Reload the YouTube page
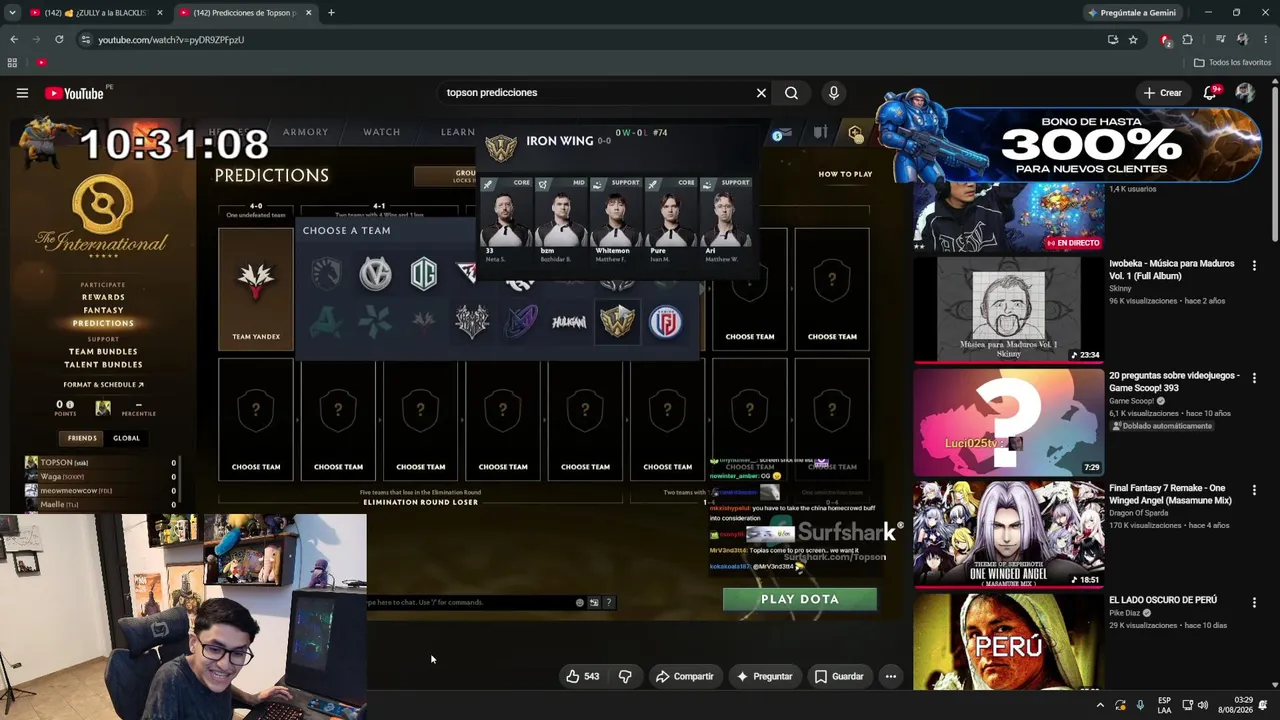The width and height of the screenshot is (1280, 720). pyautogui.click(x=59, y=39)
